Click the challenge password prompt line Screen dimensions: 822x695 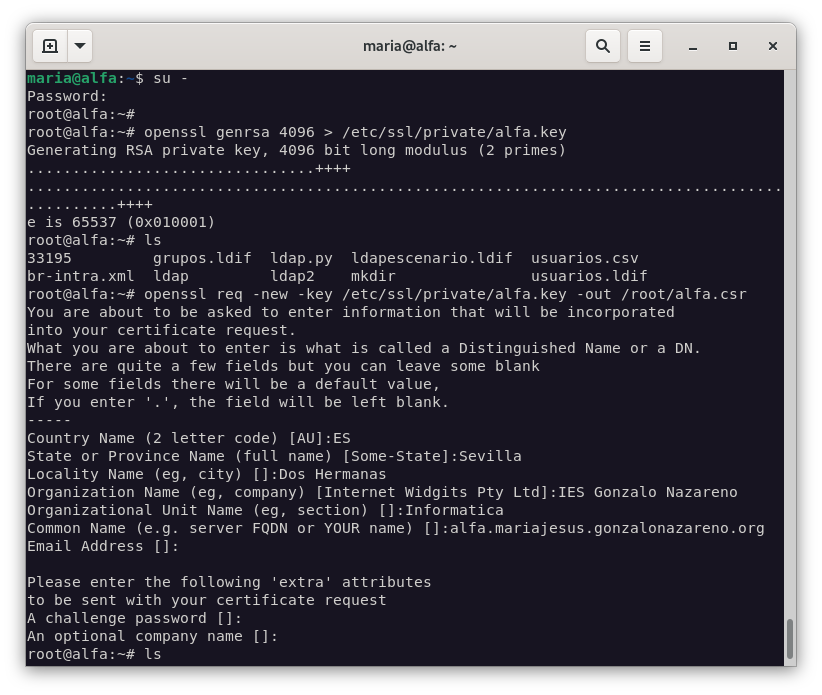click(134, 618)
